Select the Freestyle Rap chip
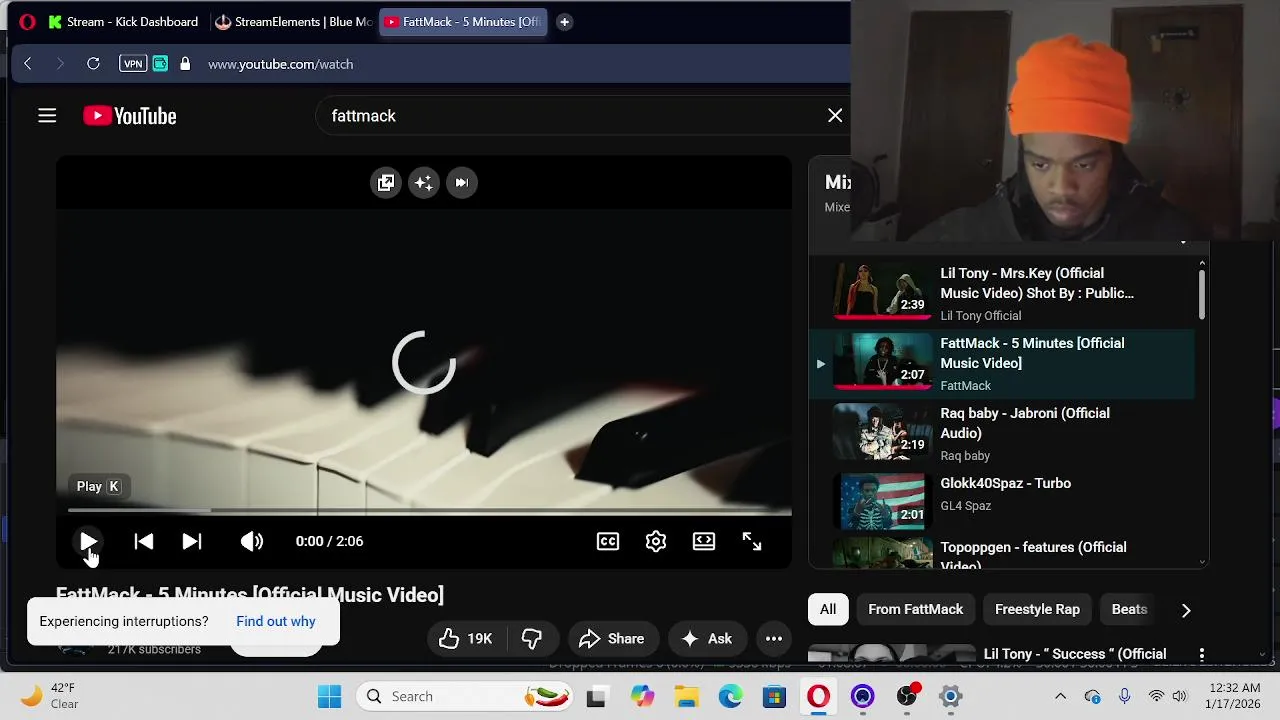The width and height of the screenshot is (1280, 720). click(1038, 609)
